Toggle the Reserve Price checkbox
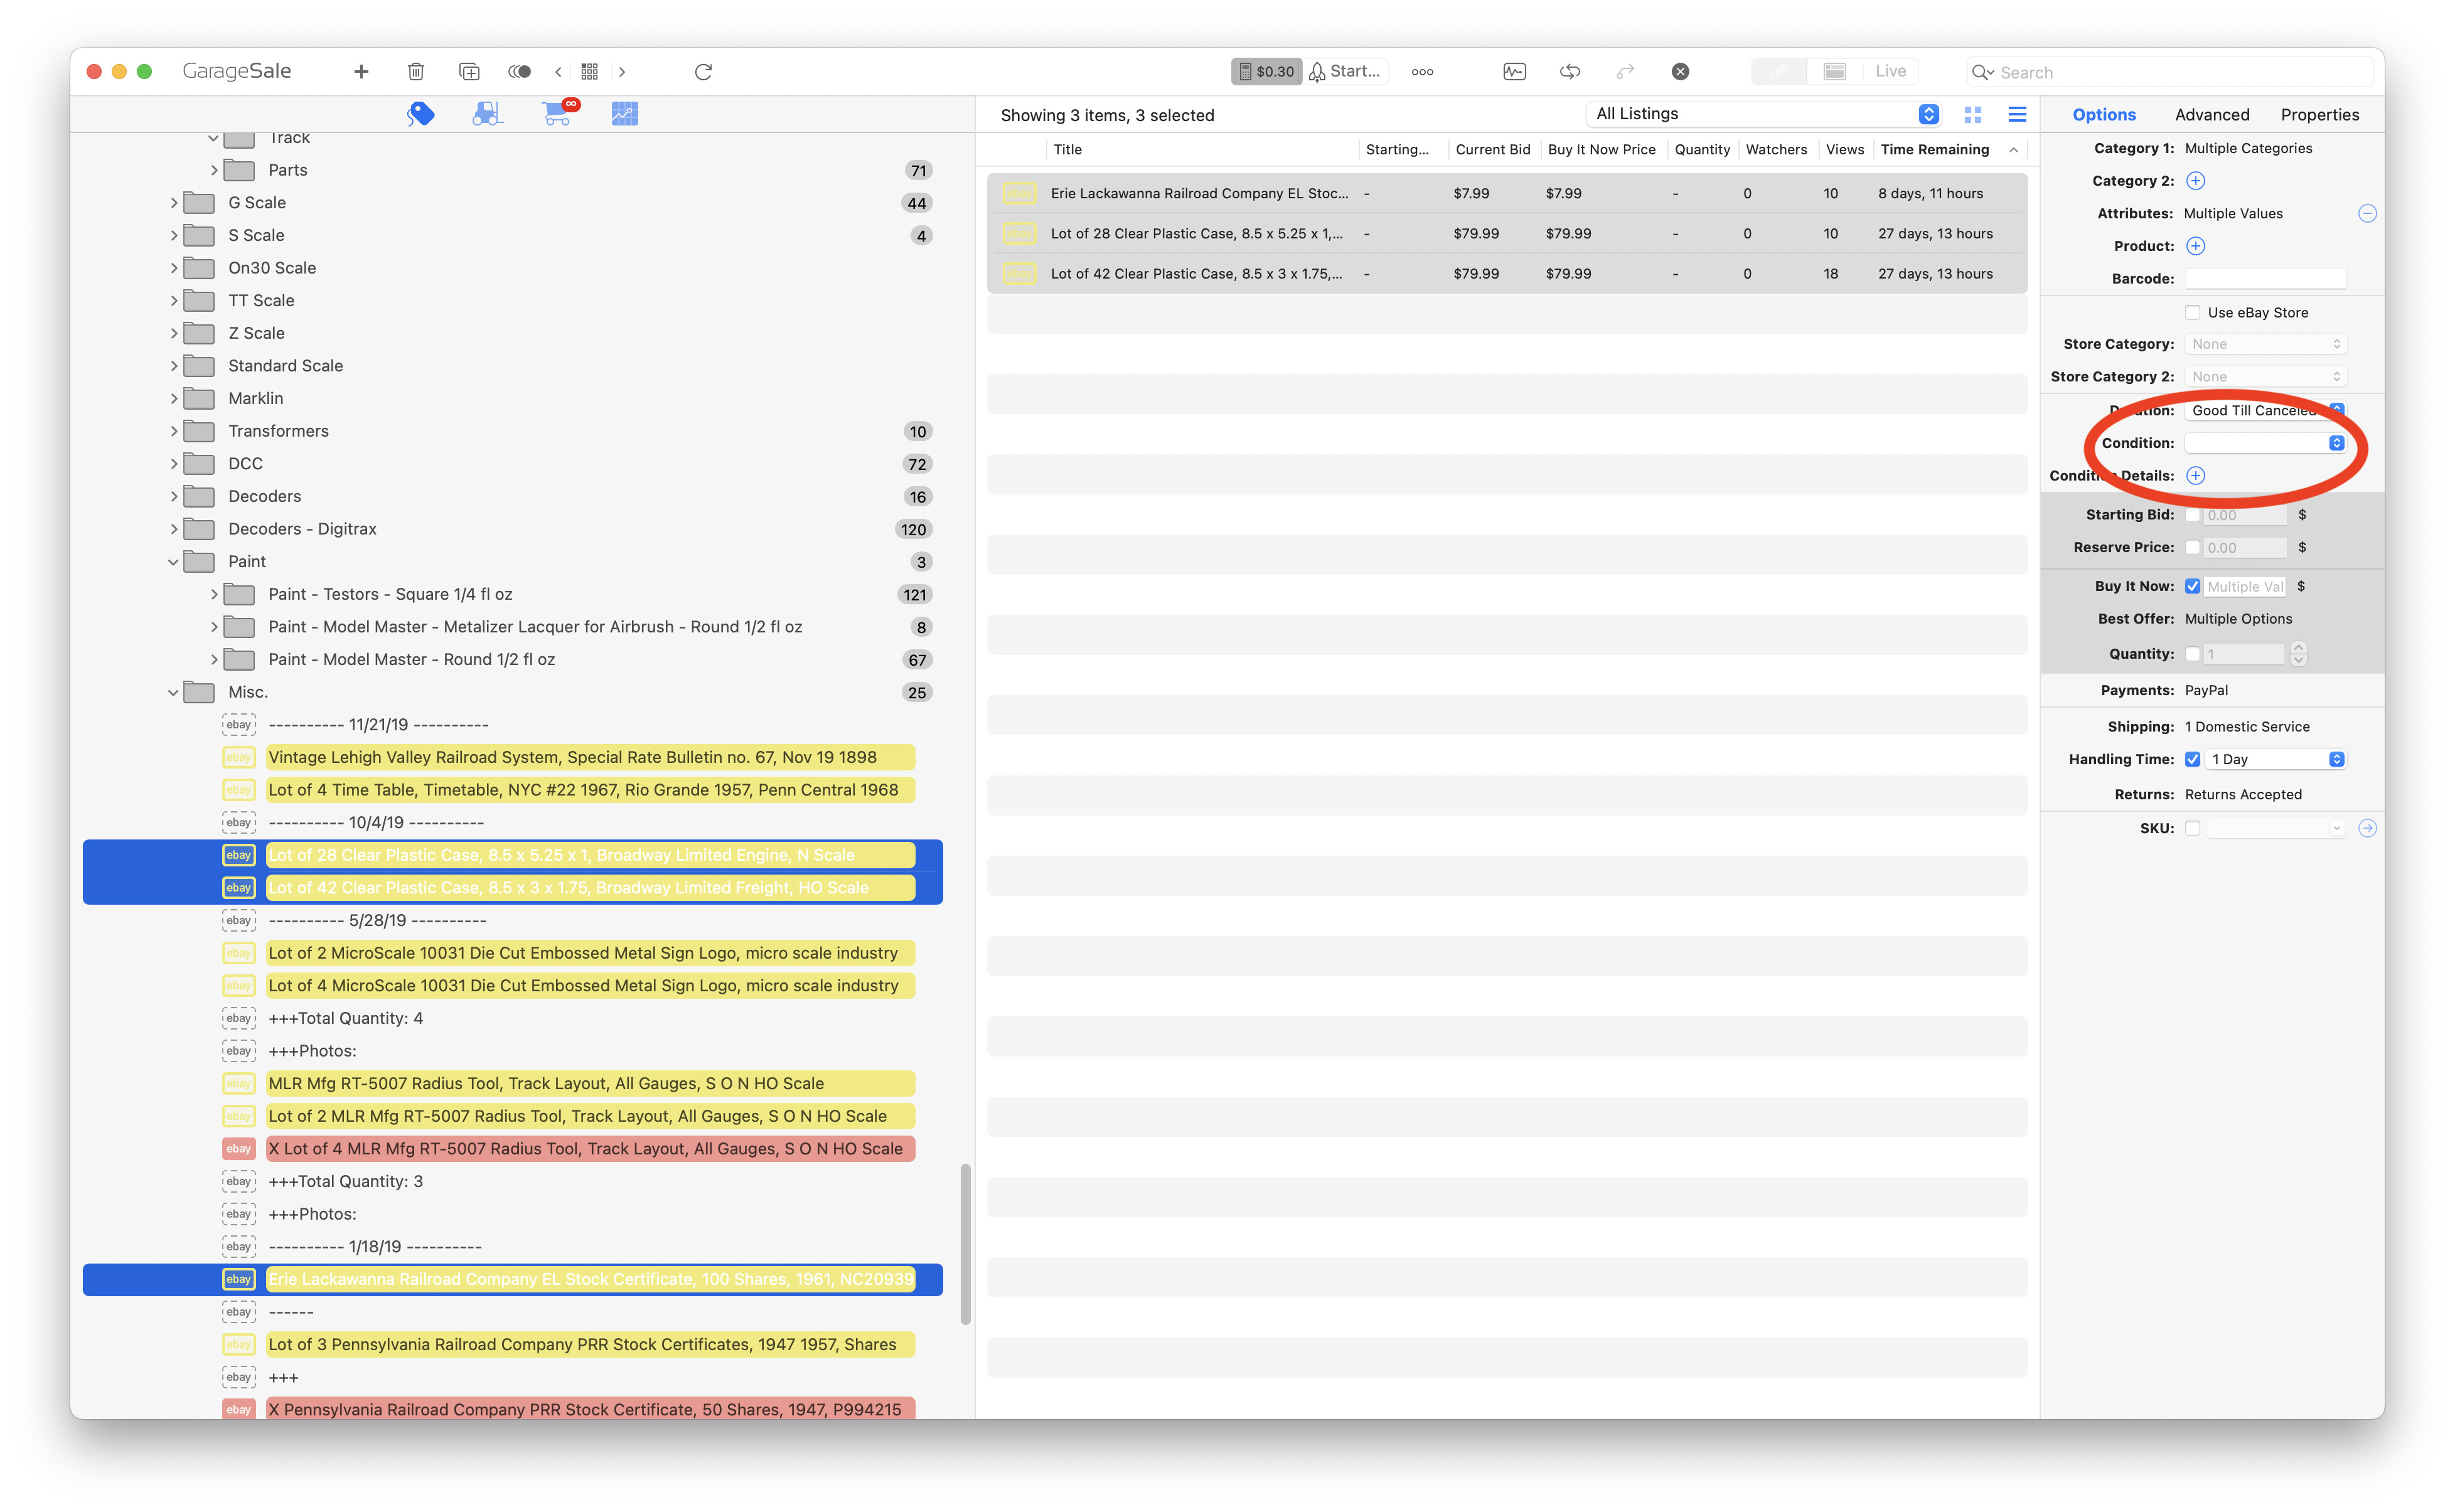This screenshot has width=2455, height=1512. tap(2192, 547)
